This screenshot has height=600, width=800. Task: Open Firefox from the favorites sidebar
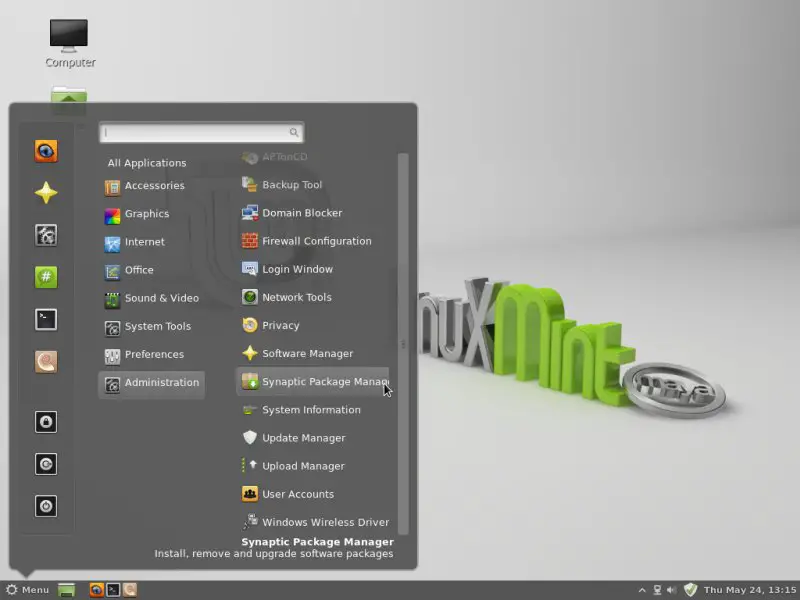coord(46,151)
